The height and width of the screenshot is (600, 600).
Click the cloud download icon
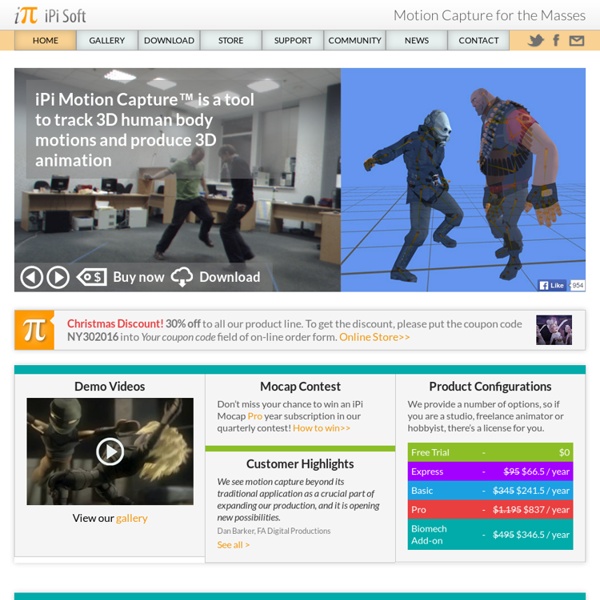pyautogui.click(x=182, y=277)
